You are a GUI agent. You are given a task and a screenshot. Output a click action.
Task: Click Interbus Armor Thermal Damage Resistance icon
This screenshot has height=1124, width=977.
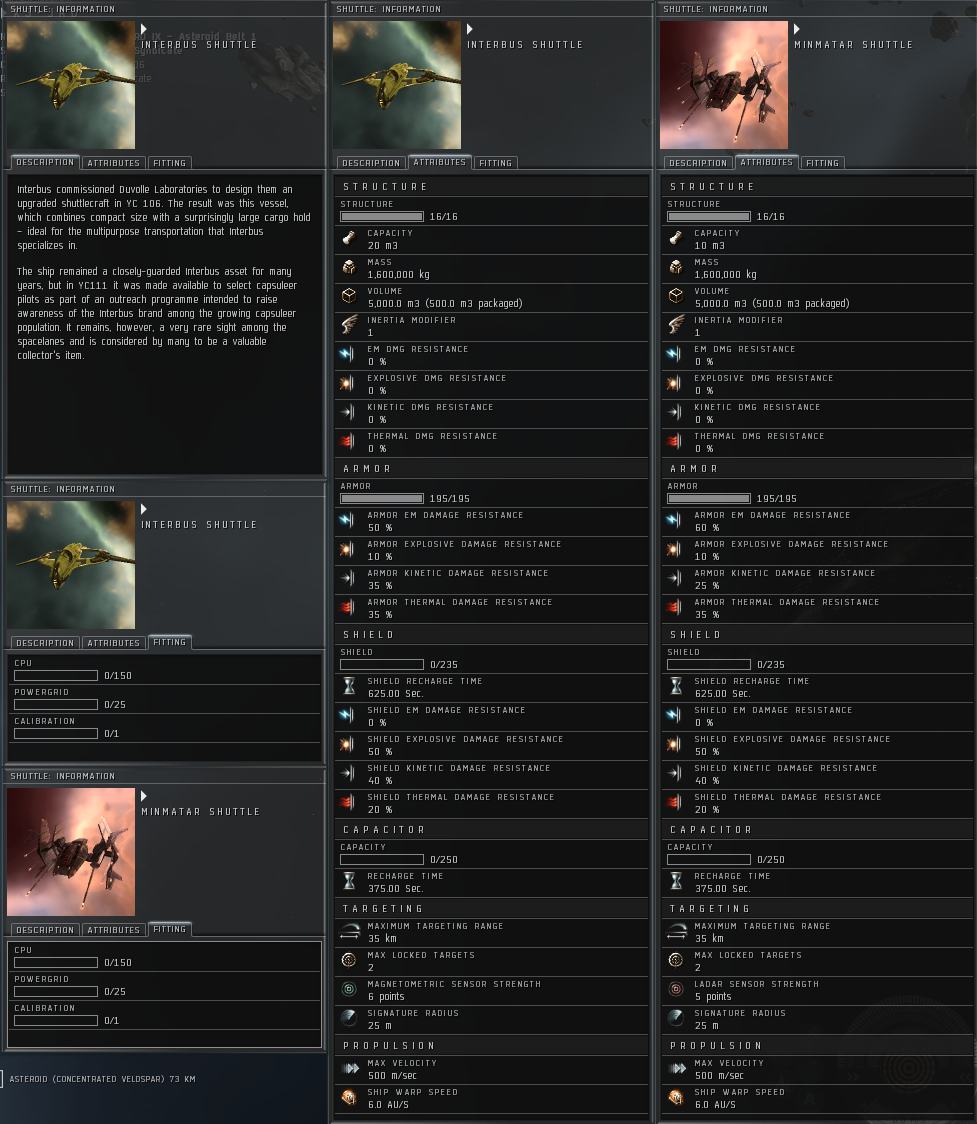pos(348,607)
